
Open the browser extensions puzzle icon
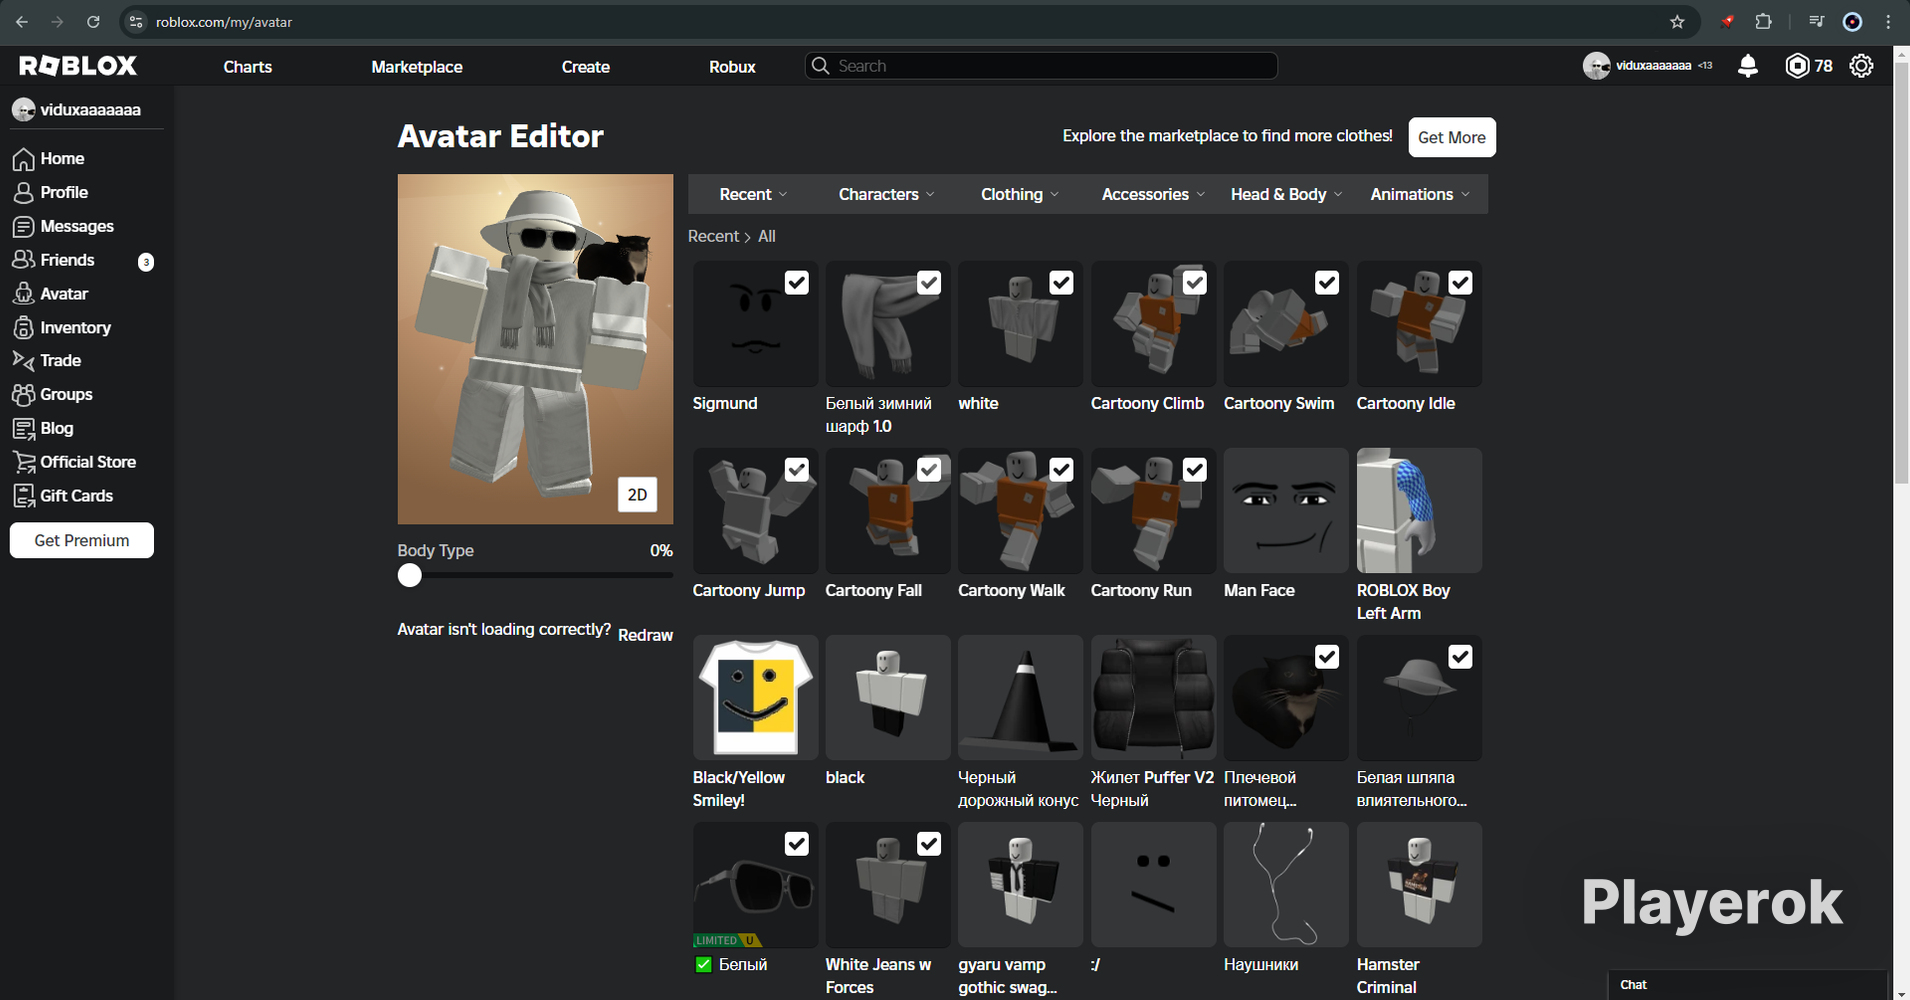(1763, 22)
